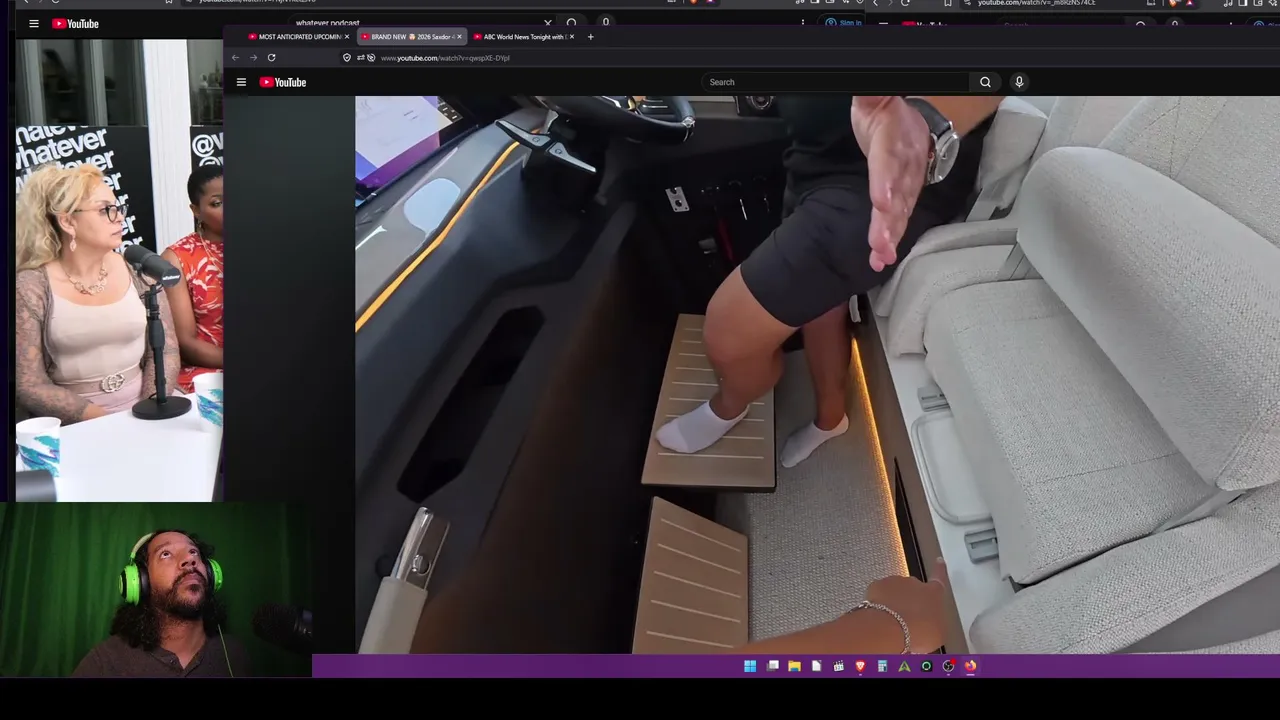Click the microphone button in background YouTube window

[605, 22]
